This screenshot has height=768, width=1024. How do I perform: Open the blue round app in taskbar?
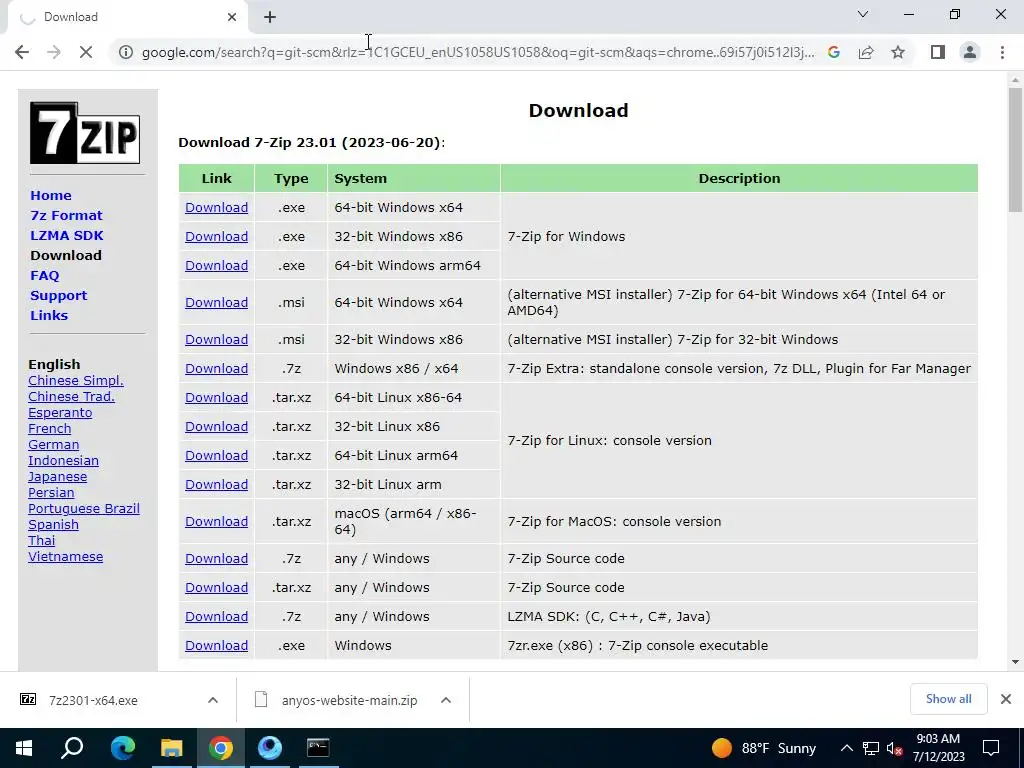click(x=269, y=748)
